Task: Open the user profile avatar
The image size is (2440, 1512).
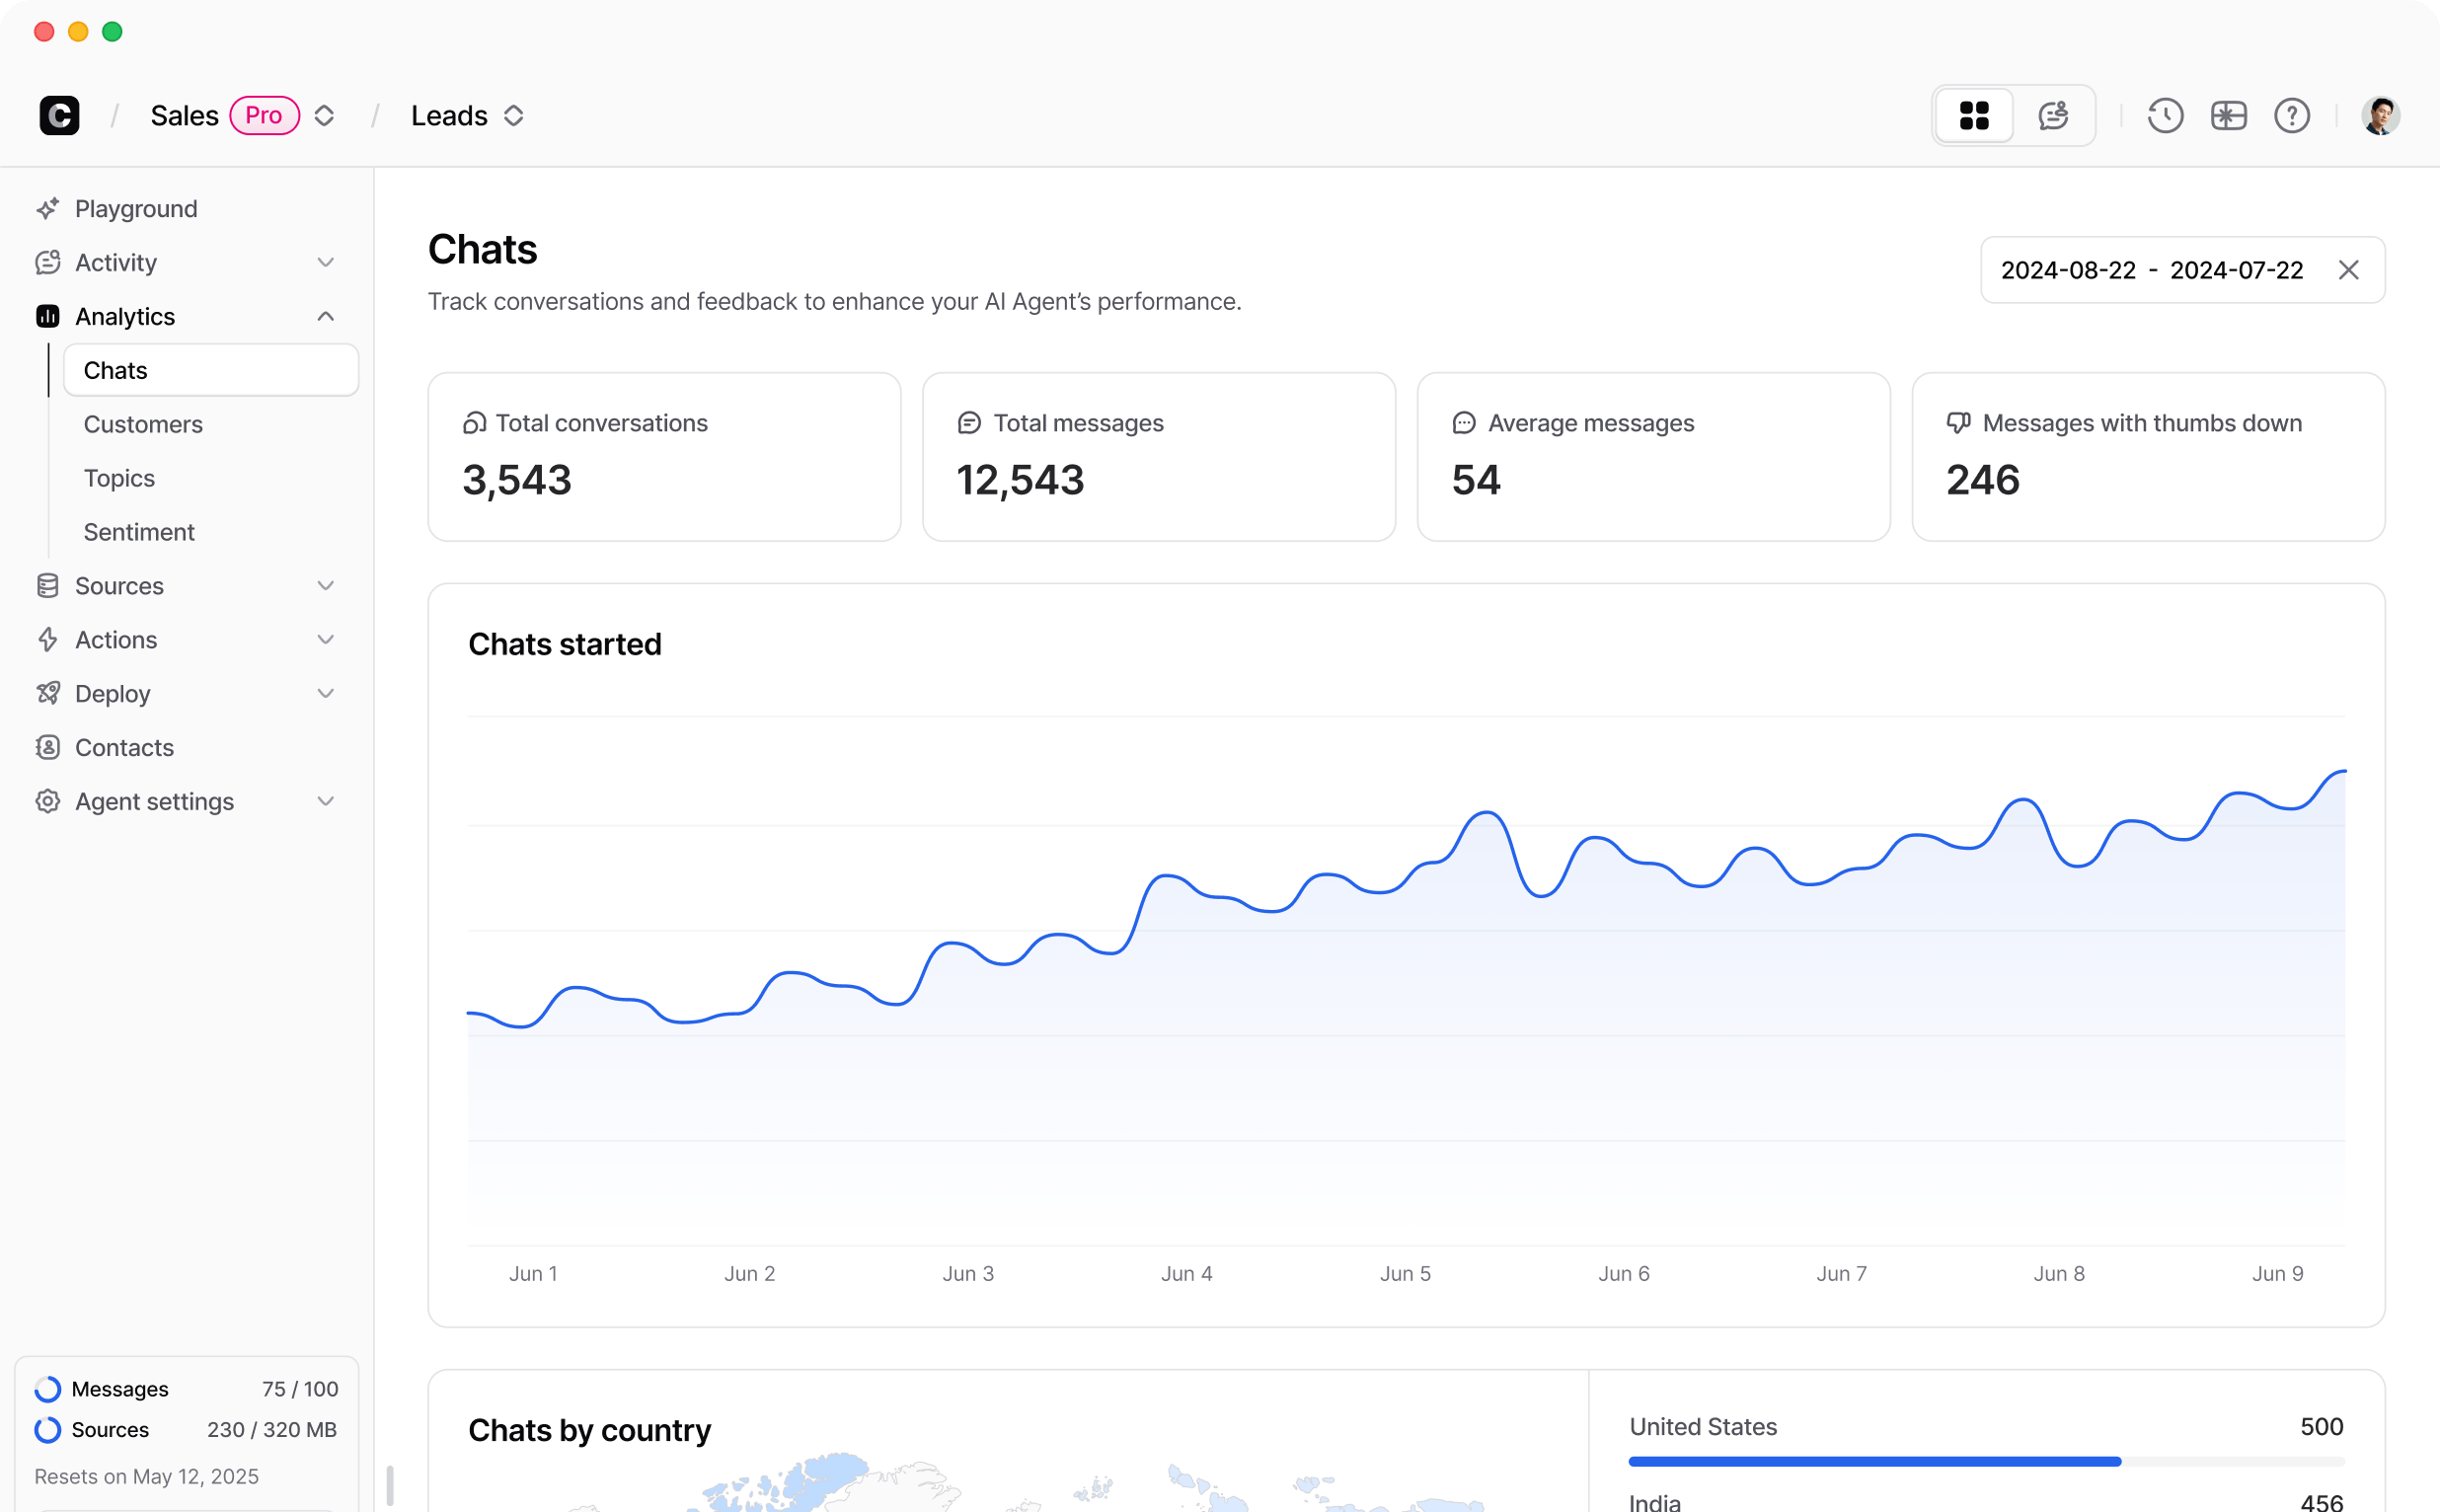Action: tap(2381, 115)
